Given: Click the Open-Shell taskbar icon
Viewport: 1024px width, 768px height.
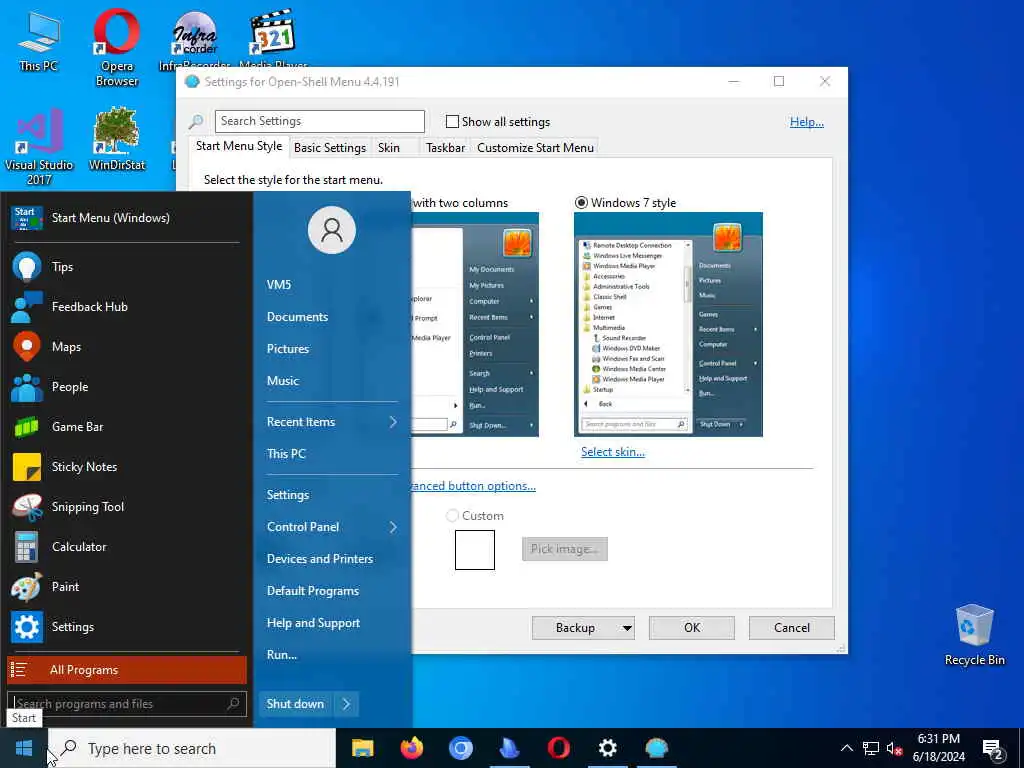Looking at the screenshot, I should point(656,748).
